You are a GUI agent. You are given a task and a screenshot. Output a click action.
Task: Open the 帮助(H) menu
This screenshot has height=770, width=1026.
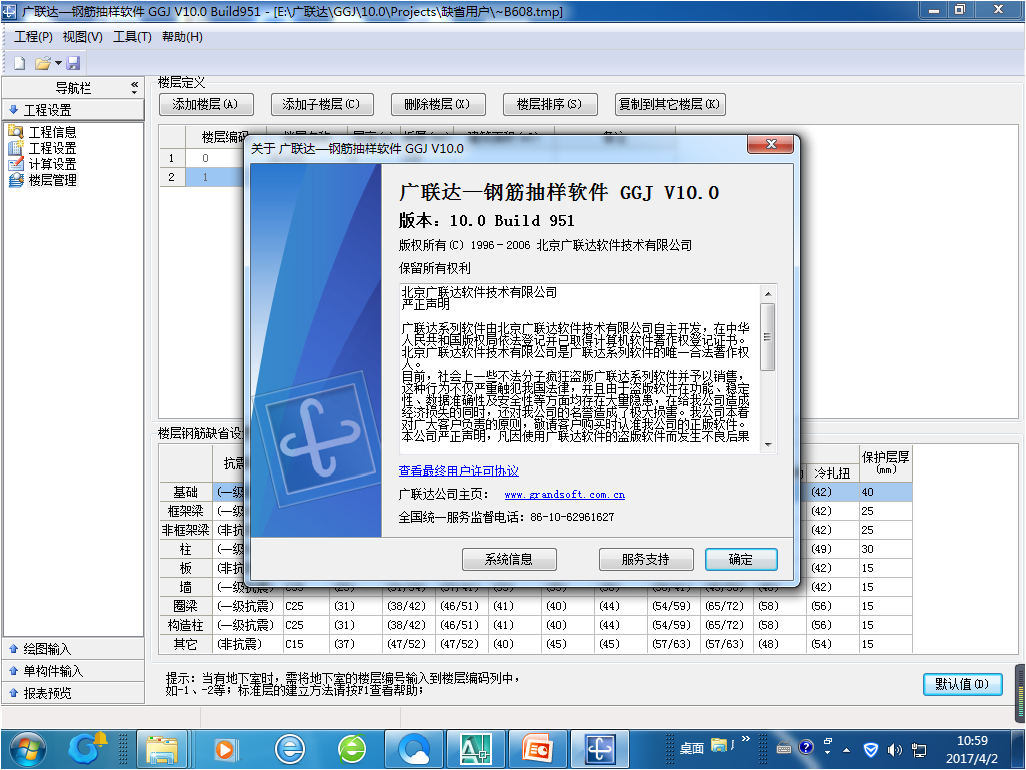pyautogui.click(x=183, y=37)
